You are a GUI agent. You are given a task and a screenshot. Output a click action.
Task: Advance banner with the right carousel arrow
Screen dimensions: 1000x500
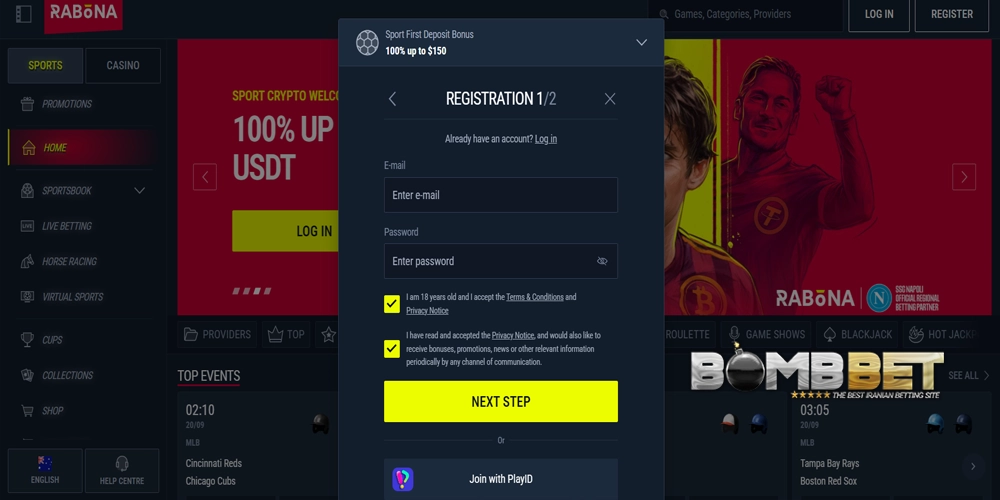click(x=964, y=177)
